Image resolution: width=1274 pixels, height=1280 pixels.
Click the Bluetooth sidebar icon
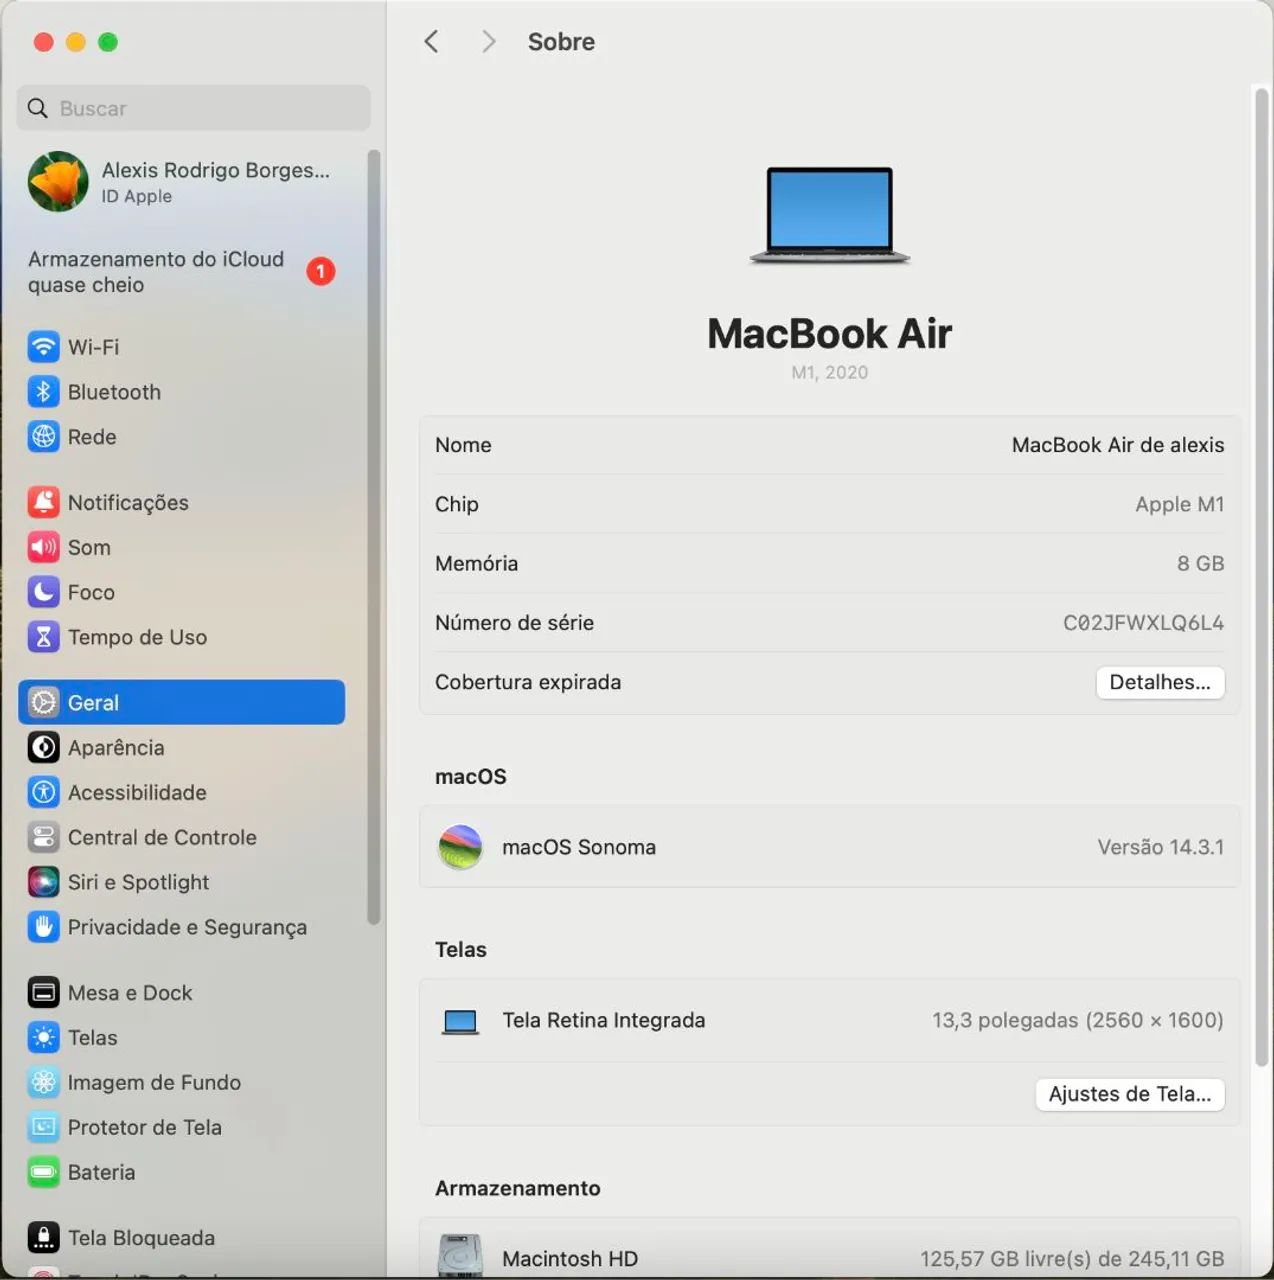pyautogui.click(x=43, y=392)
